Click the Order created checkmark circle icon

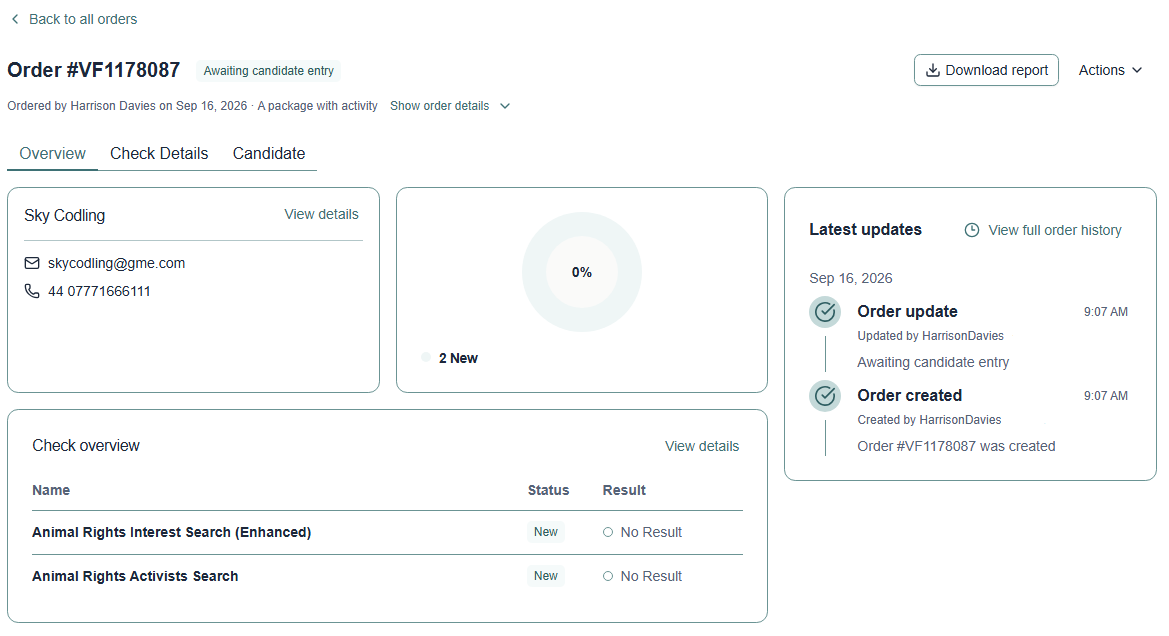(825, 396)
